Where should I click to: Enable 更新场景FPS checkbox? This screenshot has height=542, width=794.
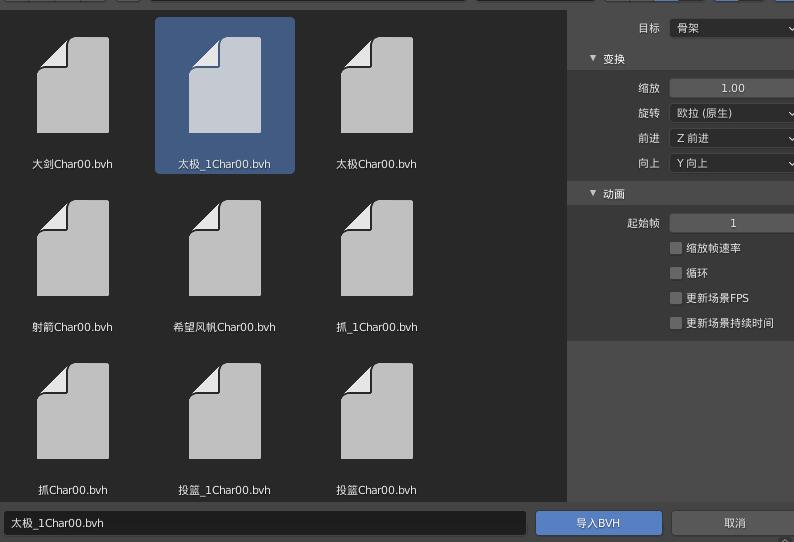pyautogui.click(x=676, y=298)
